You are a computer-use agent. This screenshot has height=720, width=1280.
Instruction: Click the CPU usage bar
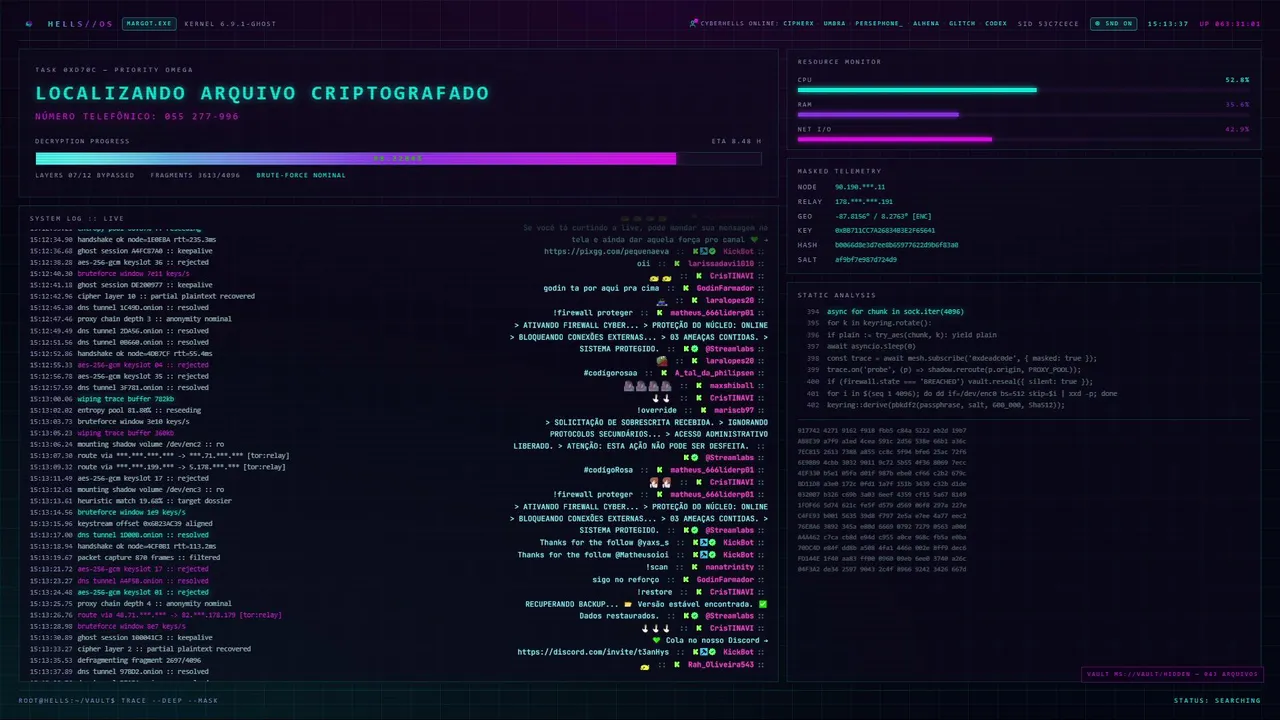[x=1023, y=90]
